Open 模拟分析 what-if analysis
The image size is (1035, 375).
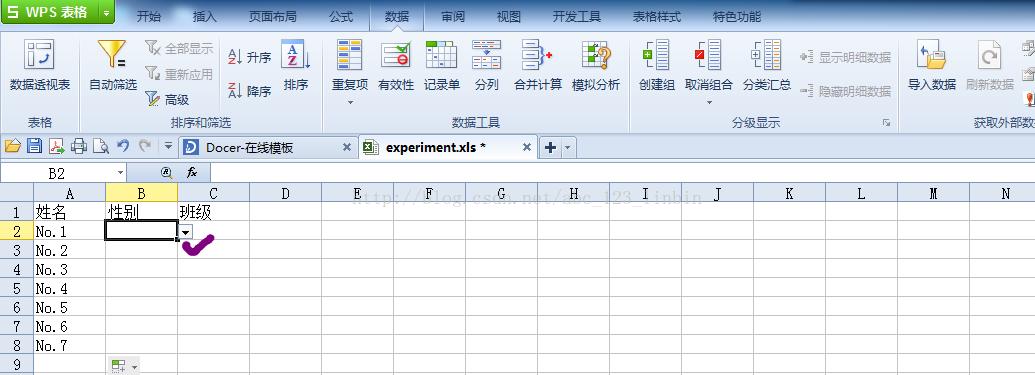click(596, 65)
